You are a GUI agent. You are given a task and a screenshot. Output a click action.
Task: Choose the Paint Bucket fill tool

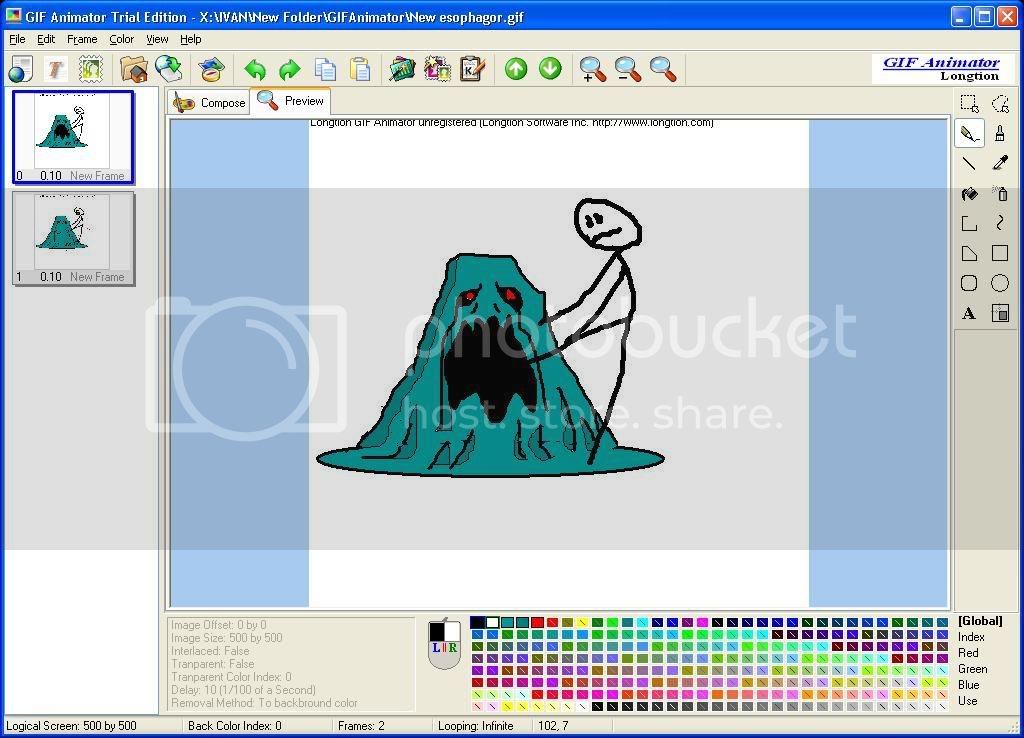tap(969, 193)
